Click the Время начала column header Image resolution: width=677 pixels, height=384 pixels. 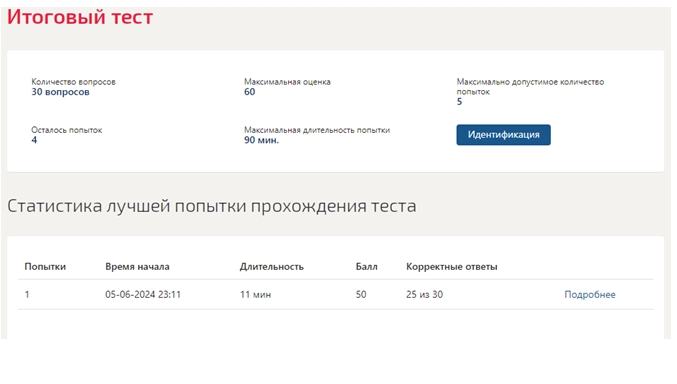pyautogui.click(x=137, y=267)
